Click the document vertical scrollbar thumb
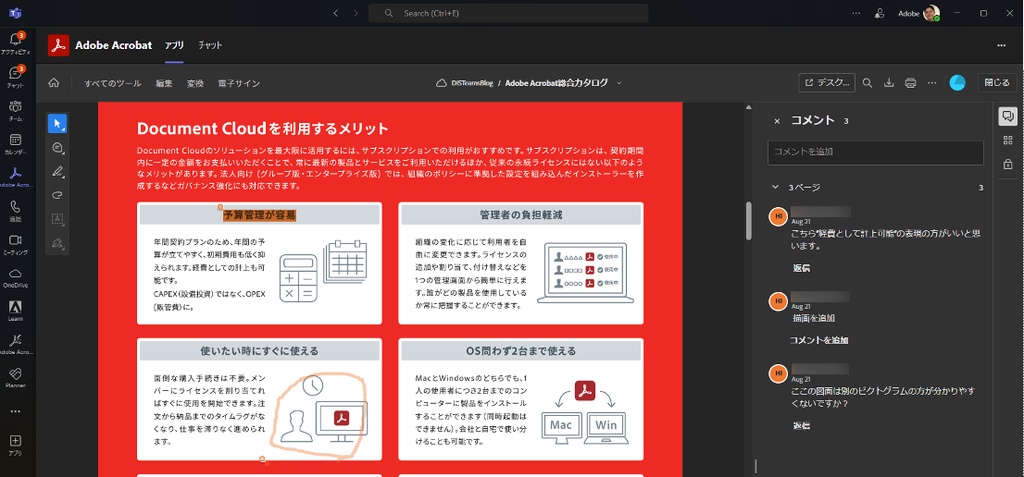 coord(749,221)
